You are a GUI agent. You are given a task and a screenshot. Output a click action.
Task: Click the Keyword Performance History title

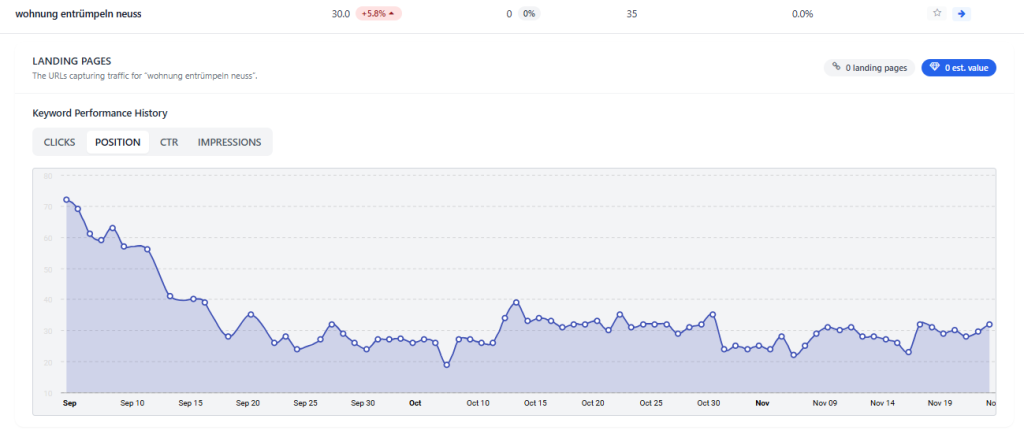click(100, 113)
